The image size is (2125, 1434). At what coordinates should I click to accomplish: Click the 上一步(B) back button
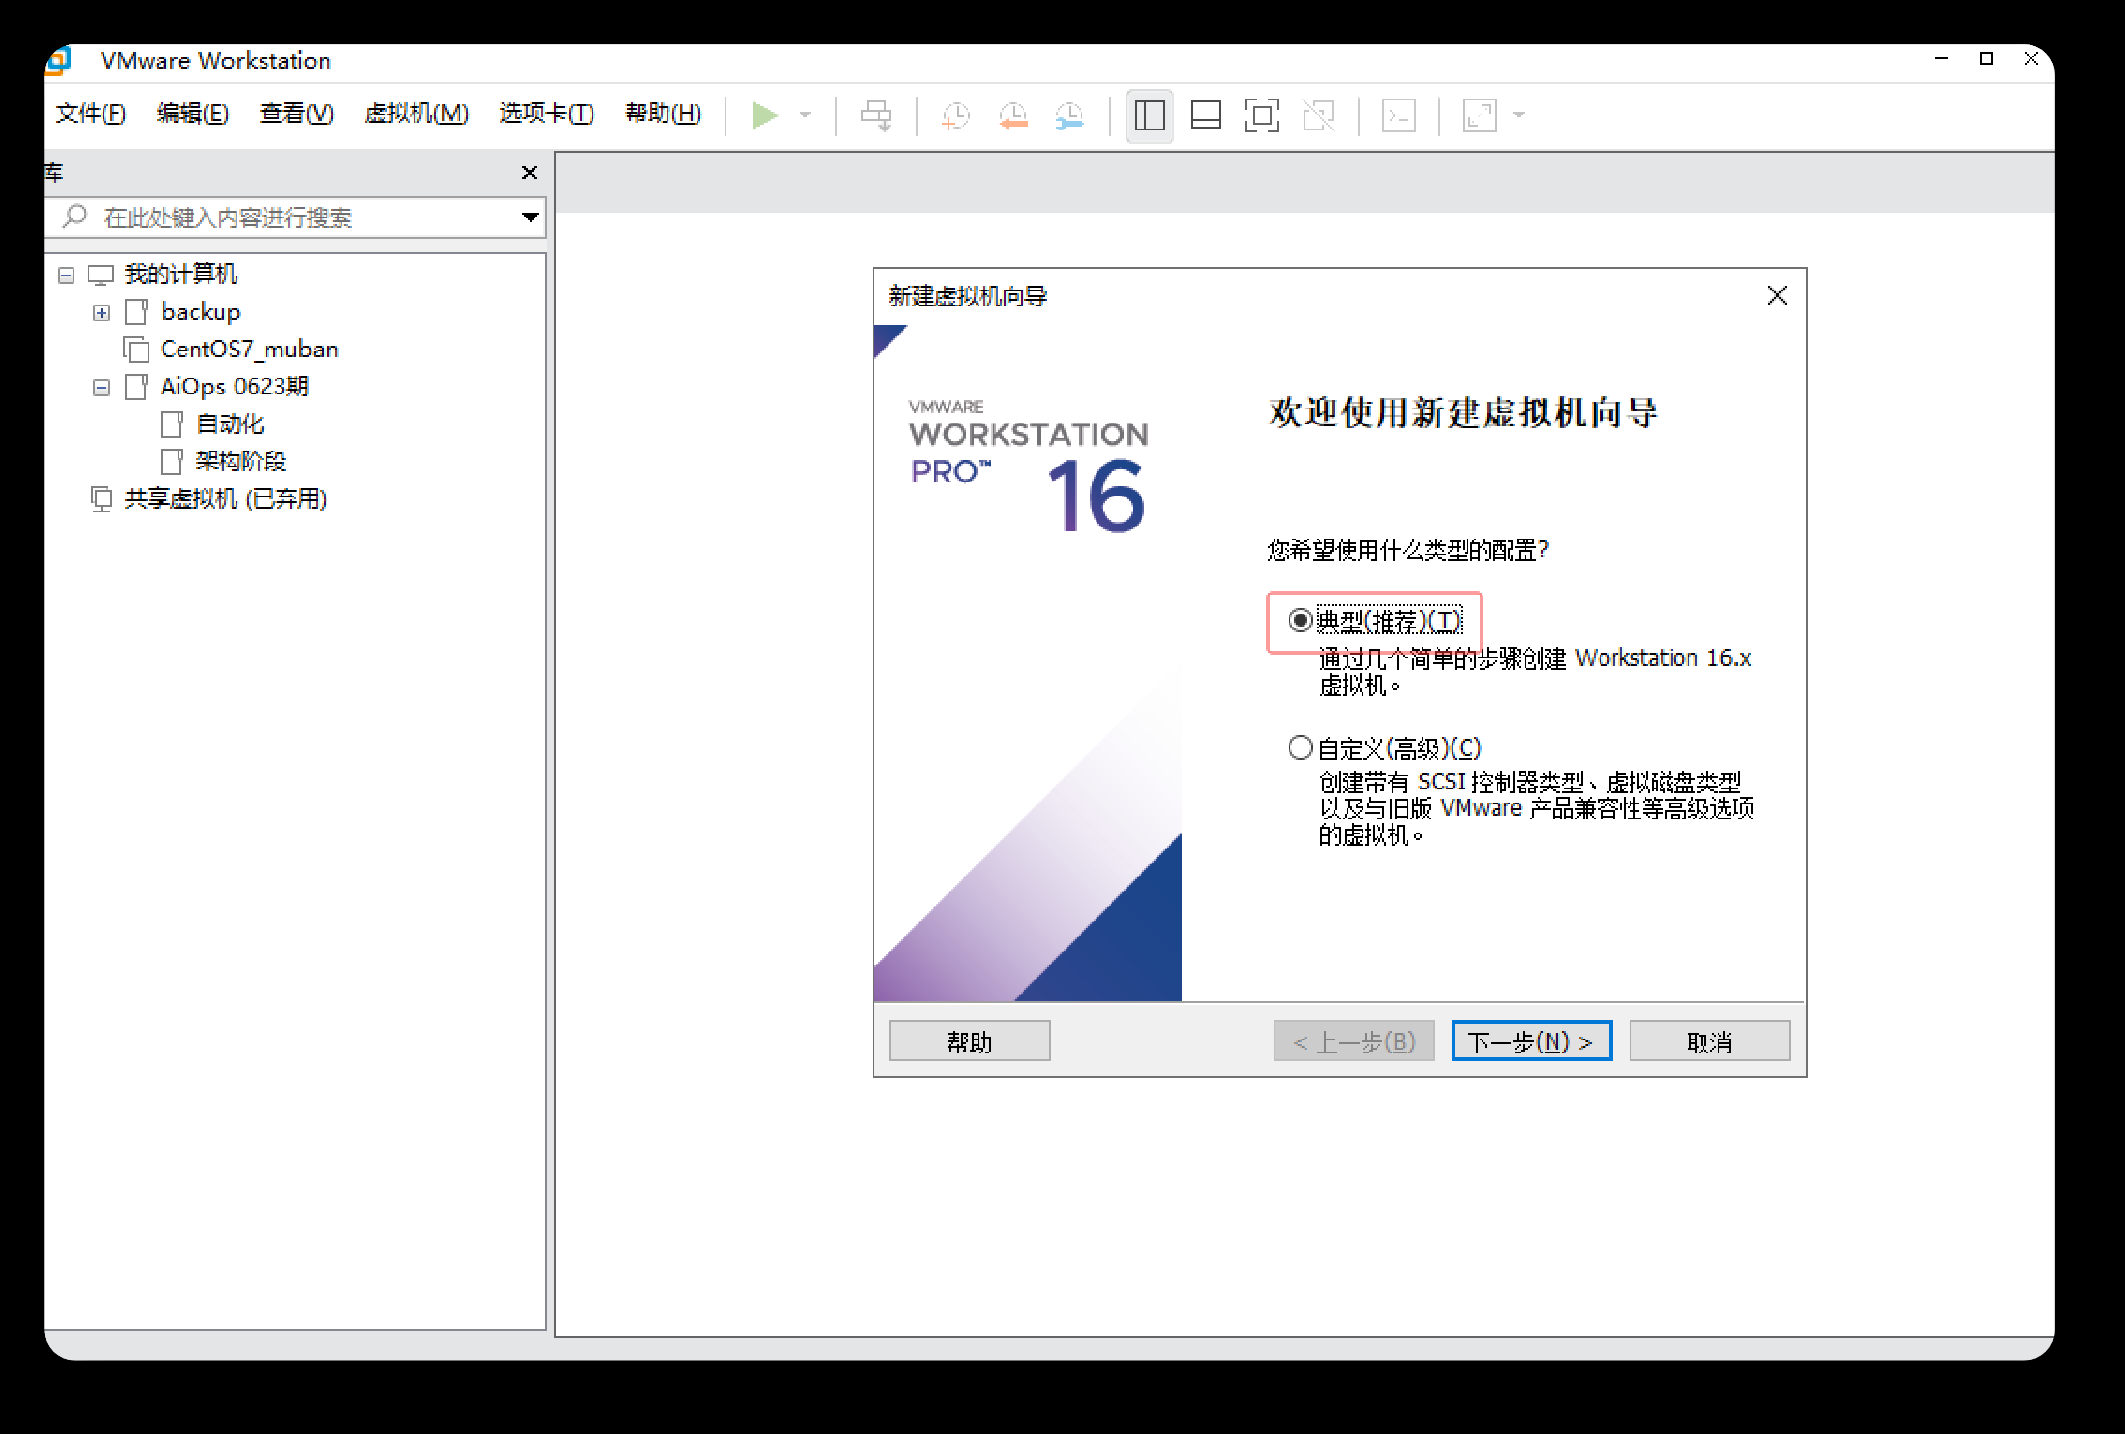point(1354,1041)
